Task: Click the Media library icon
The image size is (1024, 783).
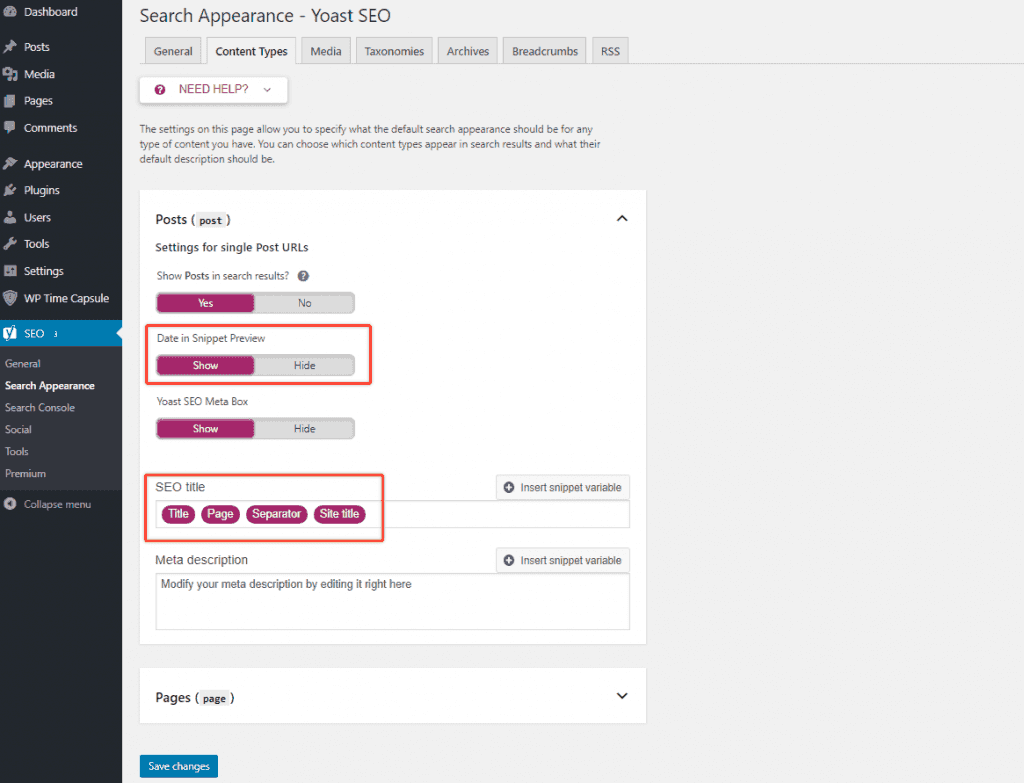Action: point(11,74)
